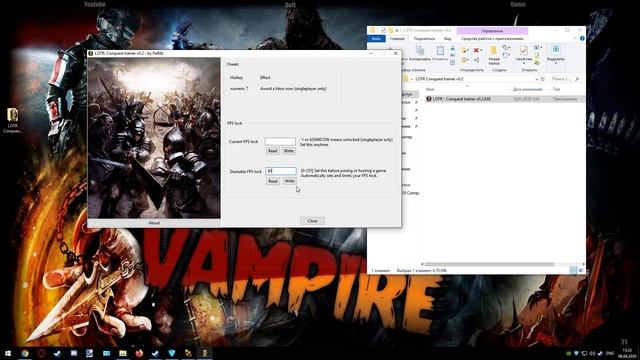Screen dimensions: 640x360
Task: Click the About button below the trainer image
Action: [154, 223]
